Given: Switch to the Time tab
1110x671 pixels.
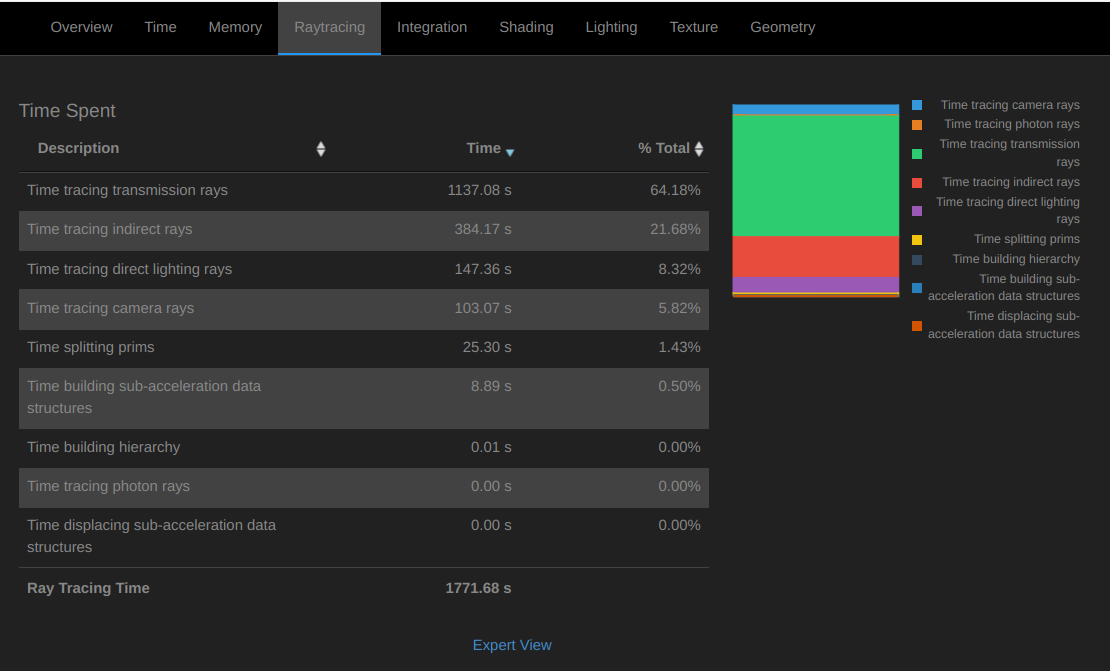Looking at the screenshot, I should [161, 28].
